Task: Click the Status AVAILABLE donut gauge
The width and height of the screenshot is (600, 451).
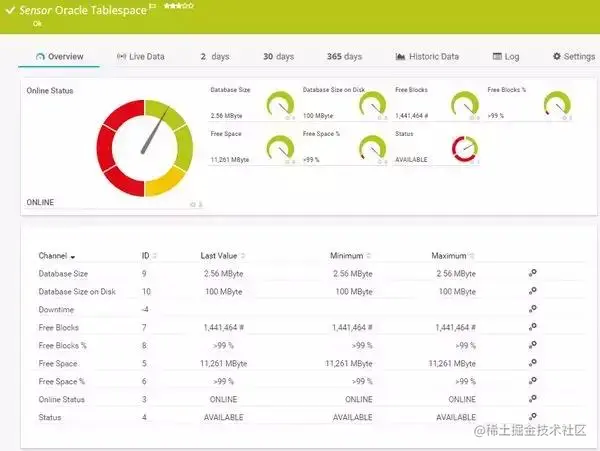Action: pyautogui.click(x=465, y=149)
